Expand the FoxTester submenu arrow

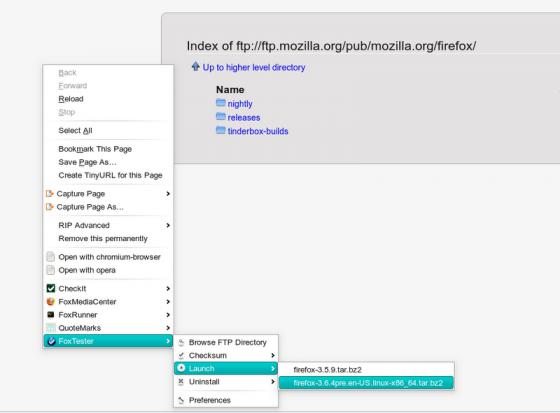(168, 341)
